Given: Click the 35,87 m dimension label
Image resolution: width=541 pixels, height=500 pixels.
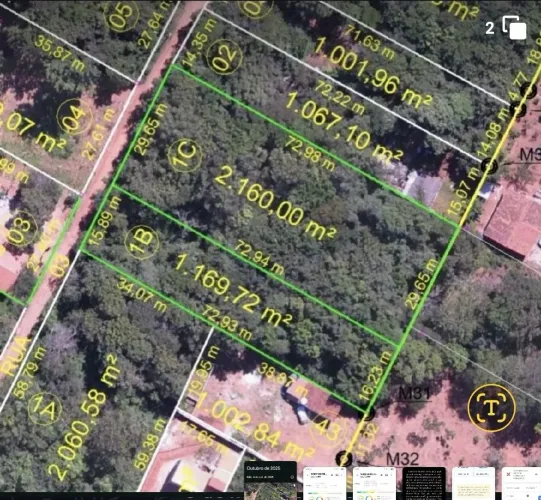Looking at the screenshot, I should point(59,53).
